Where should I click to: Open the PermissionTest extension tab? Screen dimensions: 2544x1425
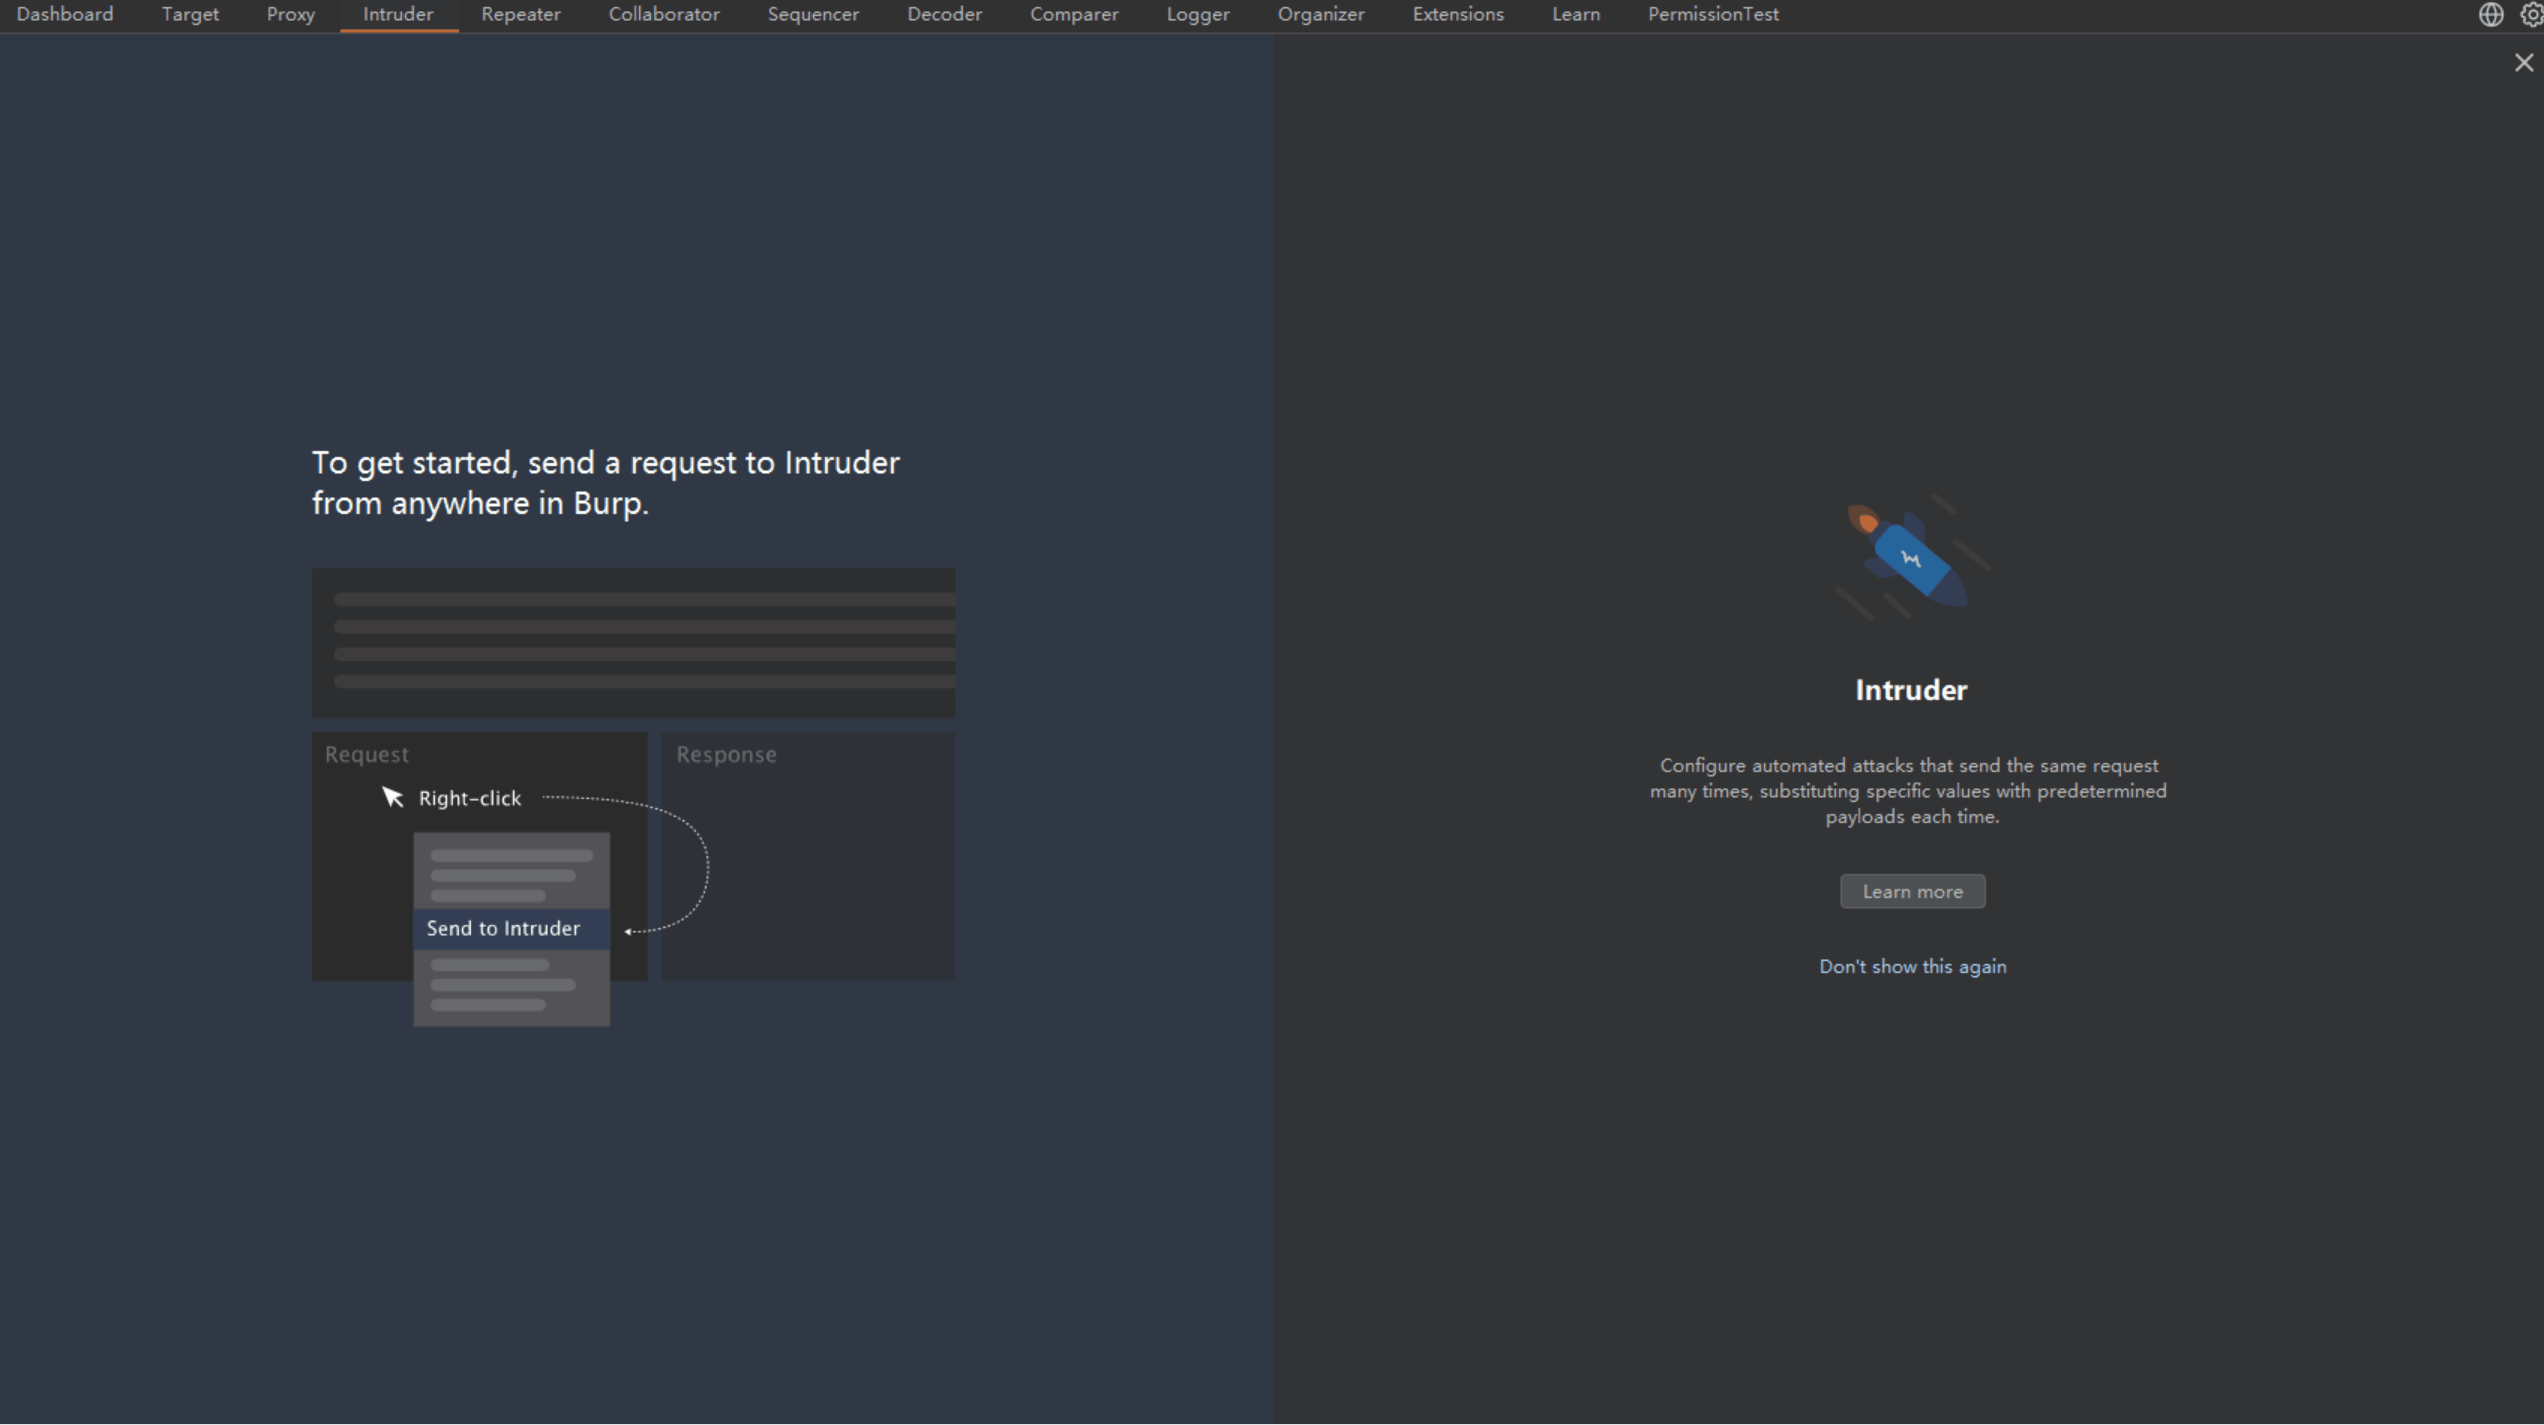[1713, 14]
